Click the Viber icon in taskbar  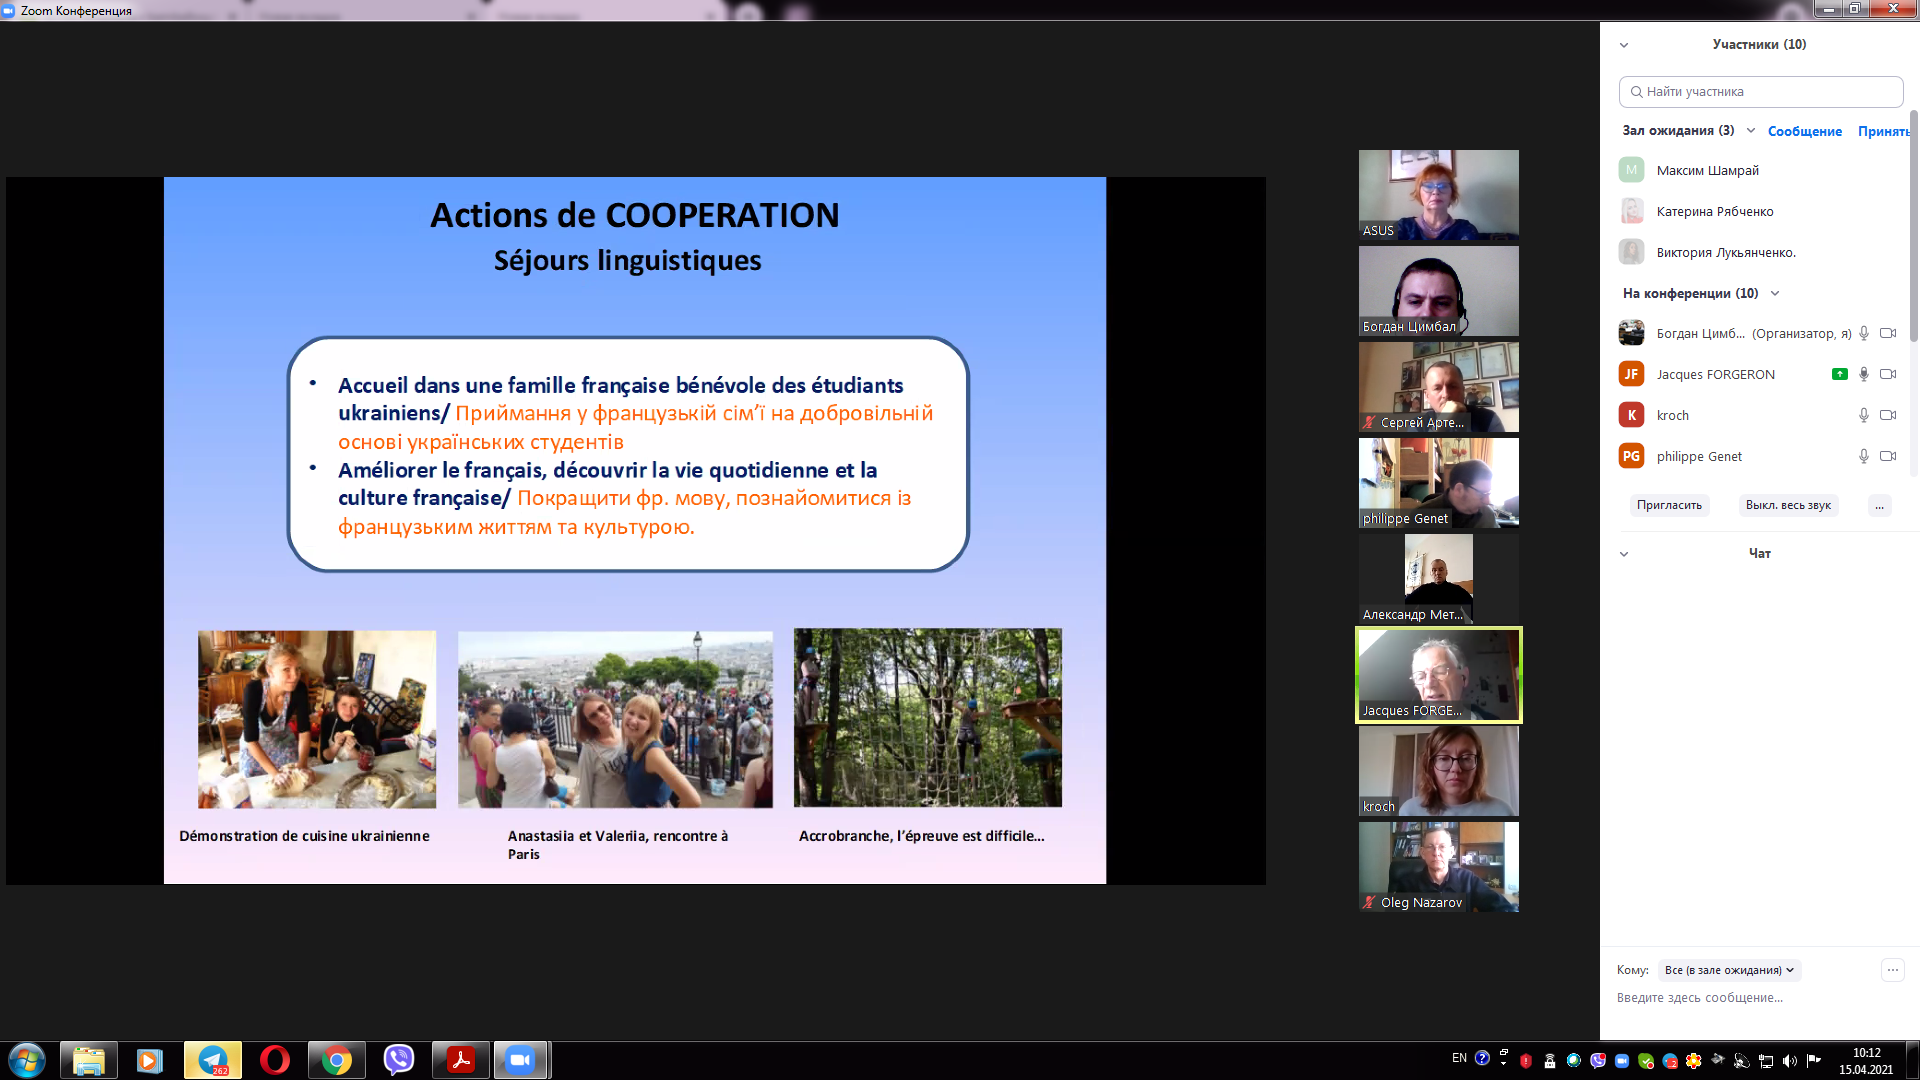(399, 1060)
